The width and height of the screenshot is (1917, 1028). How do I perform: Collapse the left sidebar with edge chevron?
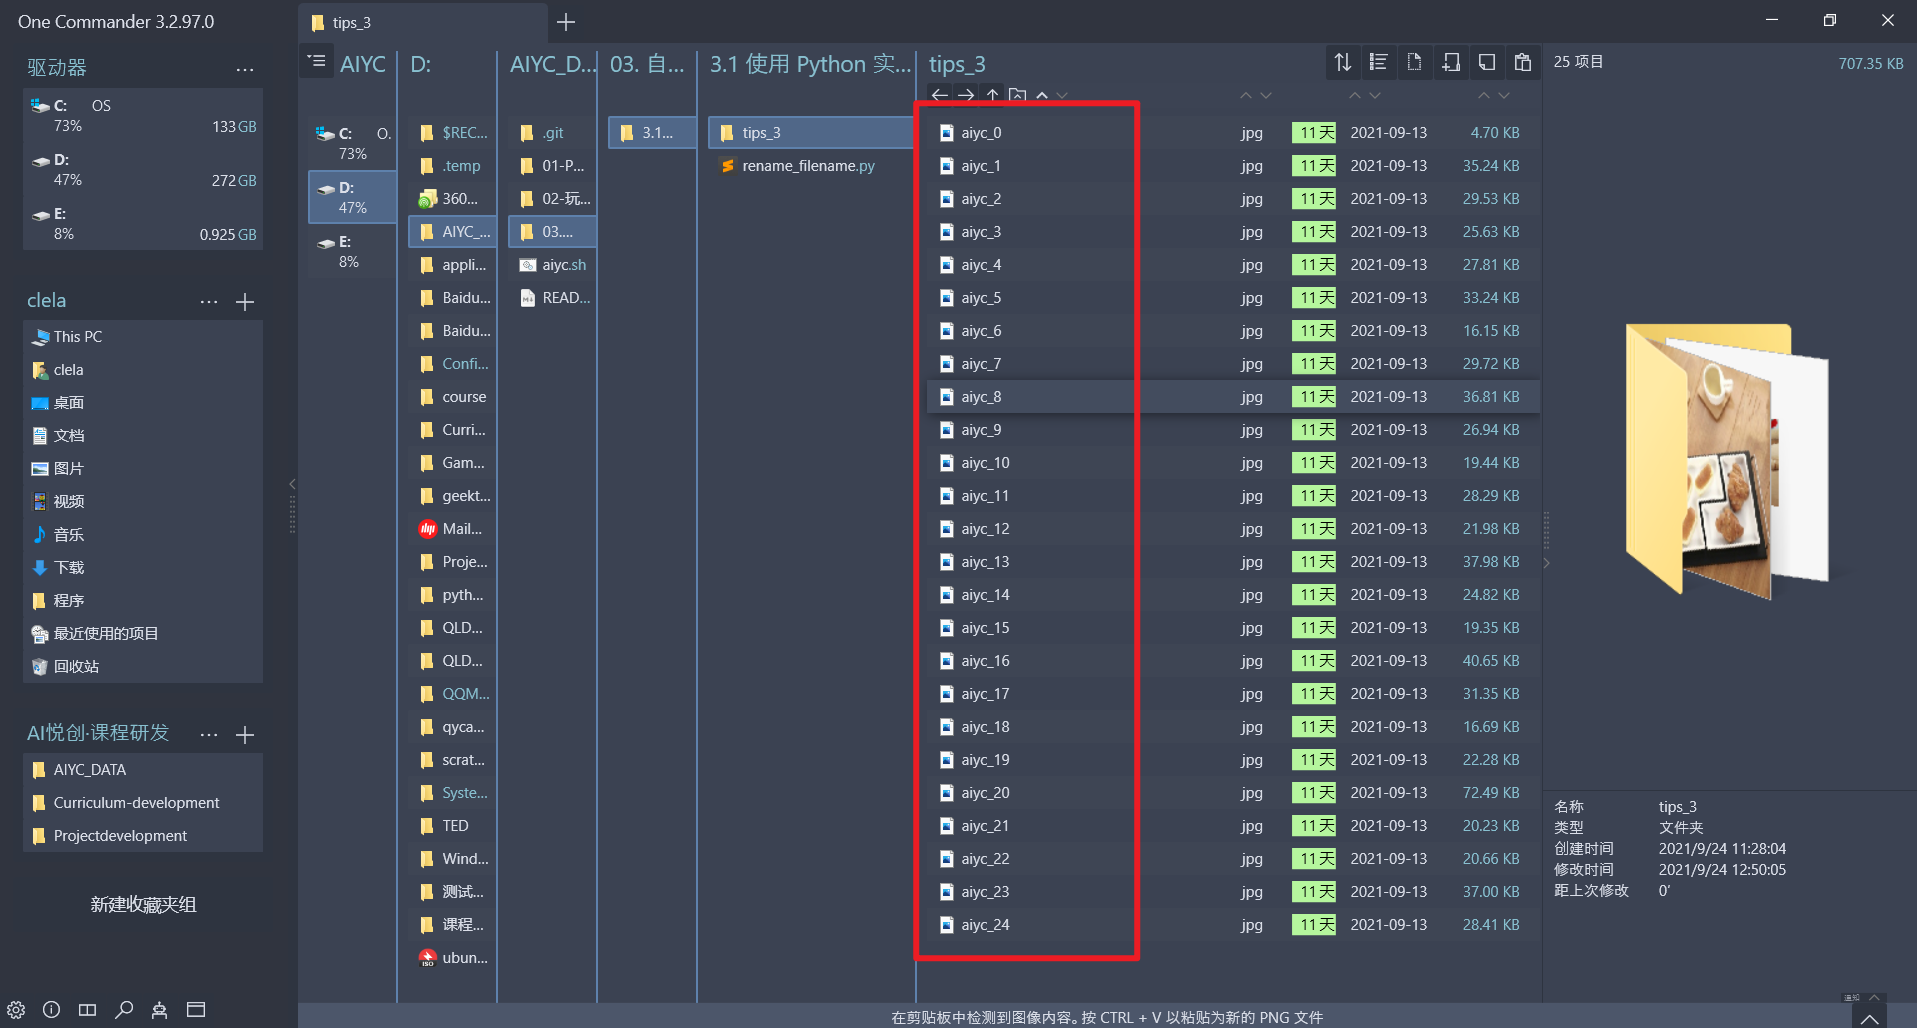(x=292, y=484)
